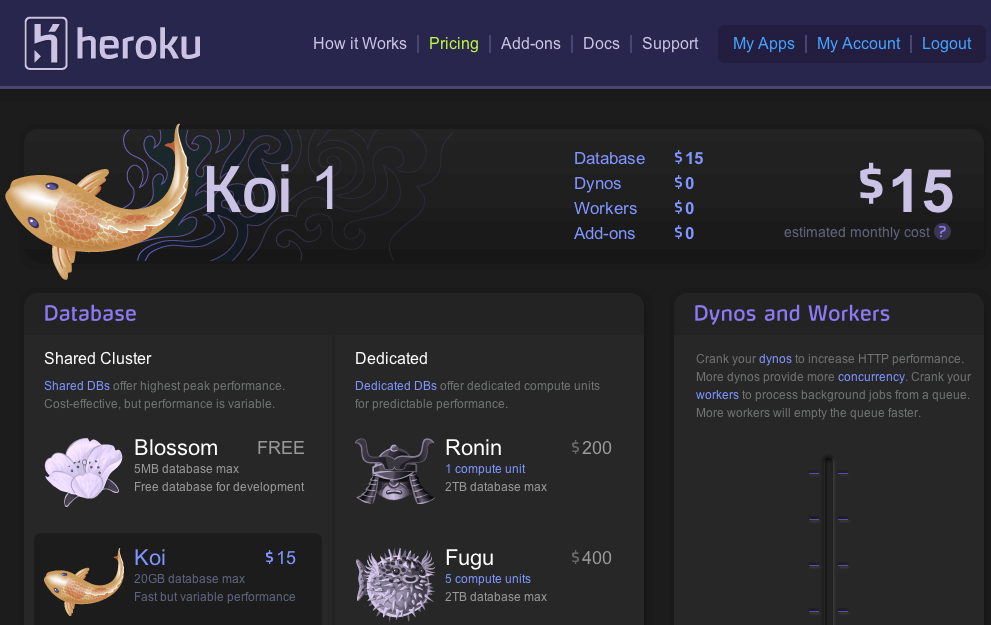991x625 pixels.
Task: Select the Ronin samurai helmet icon
Action: (x=394, y=471)
